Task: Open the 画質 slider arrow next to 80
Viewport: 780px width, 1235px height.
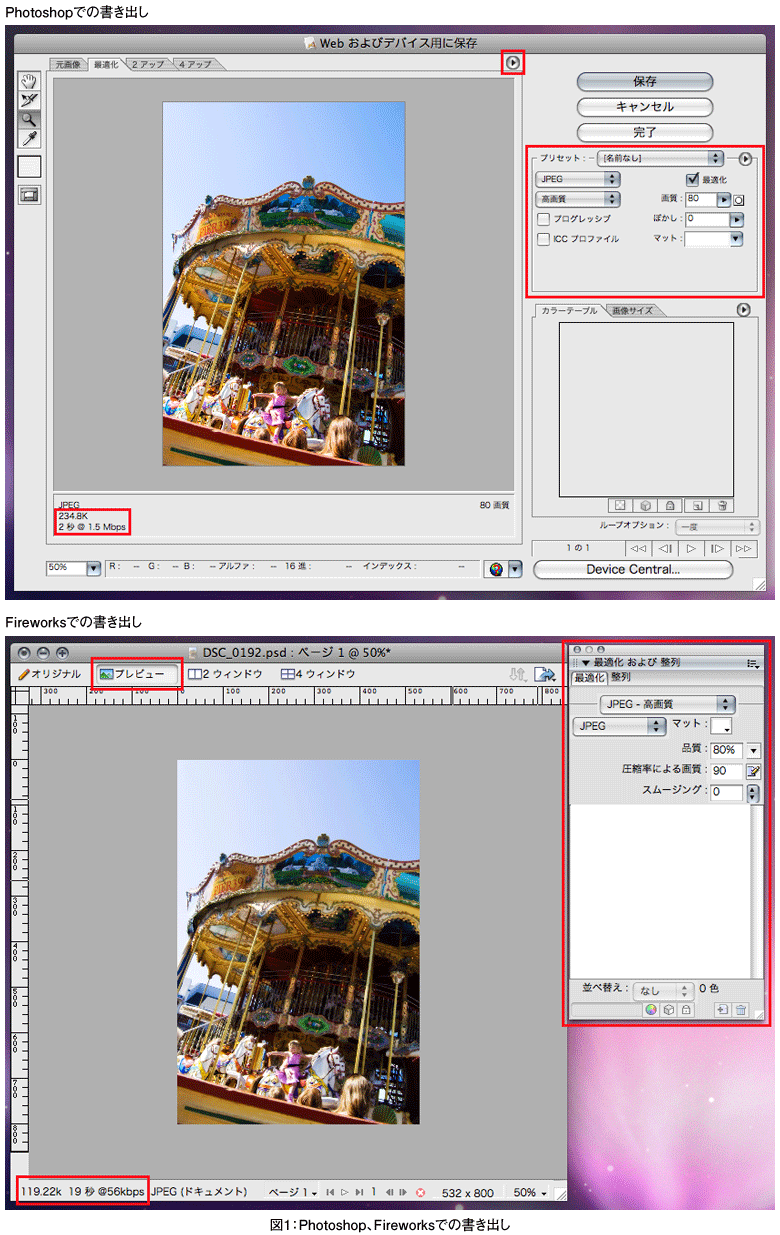Action: [x=725, y=200]
